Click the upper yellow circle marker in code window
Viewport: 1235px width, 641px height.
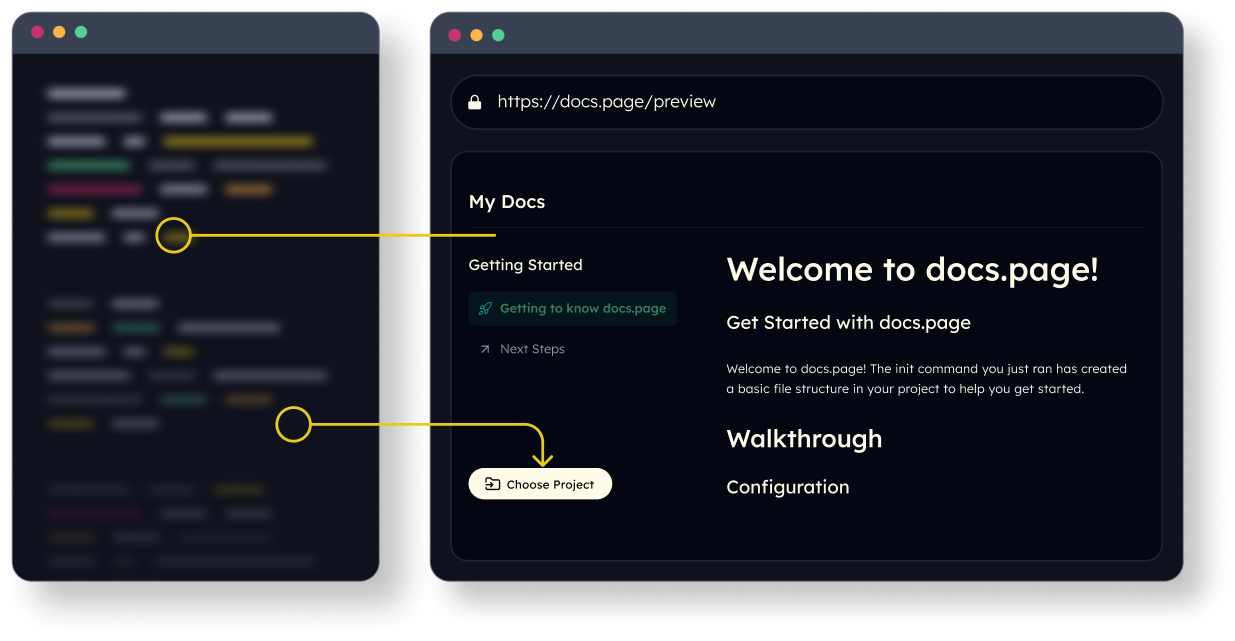tap(174, 236)
